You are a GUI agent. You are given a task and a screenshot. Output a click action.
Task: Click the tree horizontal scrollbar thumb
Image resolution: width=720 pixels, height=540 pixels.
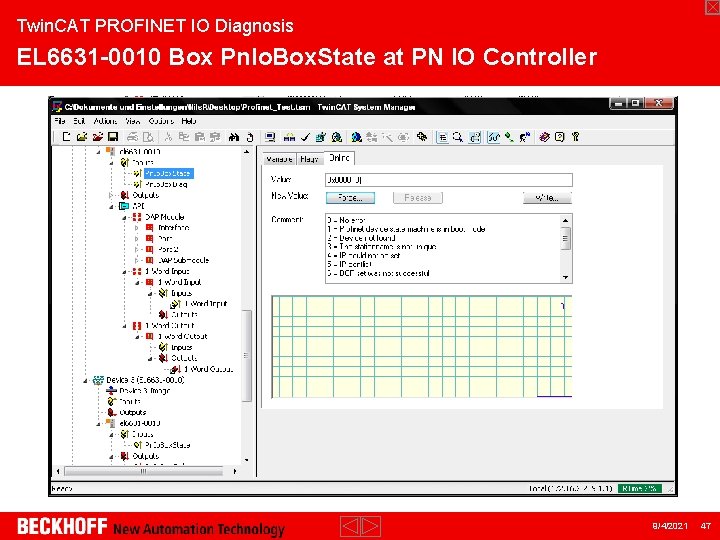143,472
